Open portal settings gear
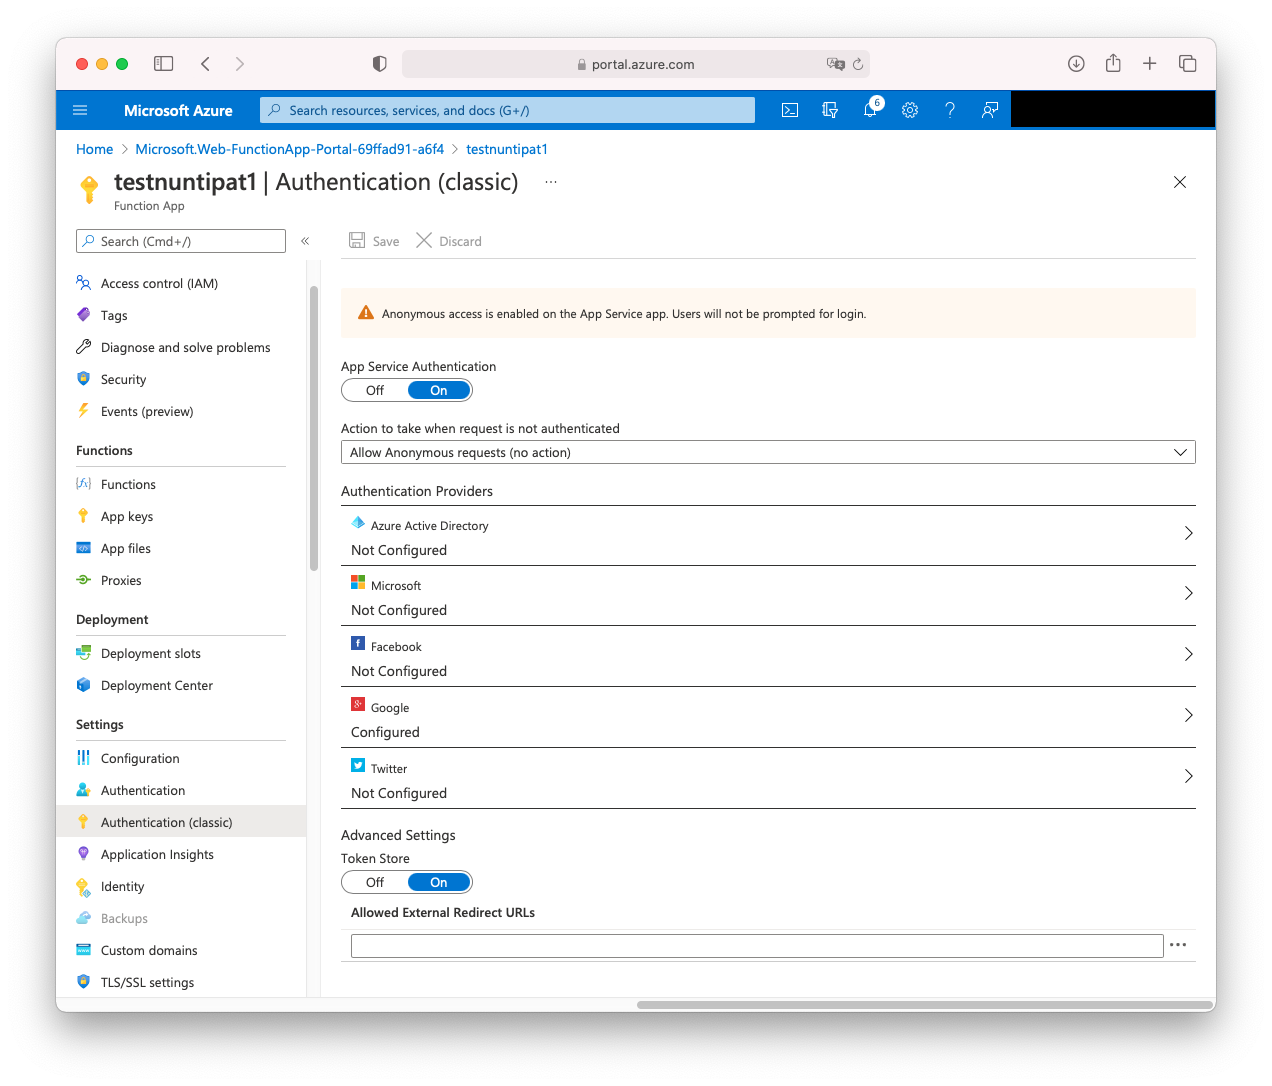Viewport: 1272px width, 1086px height. tap(910, 110)
